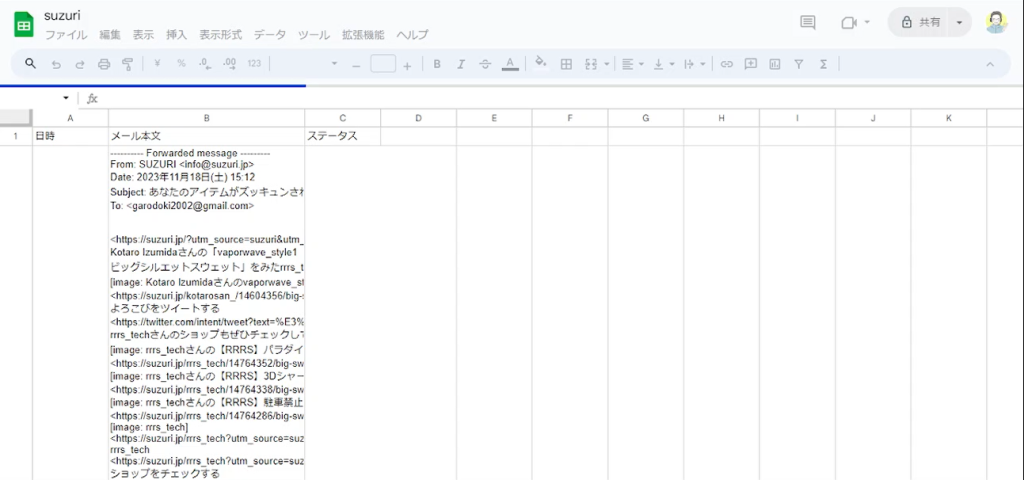
Task: Select the ステータス header cell
Action: coord(342,135)
